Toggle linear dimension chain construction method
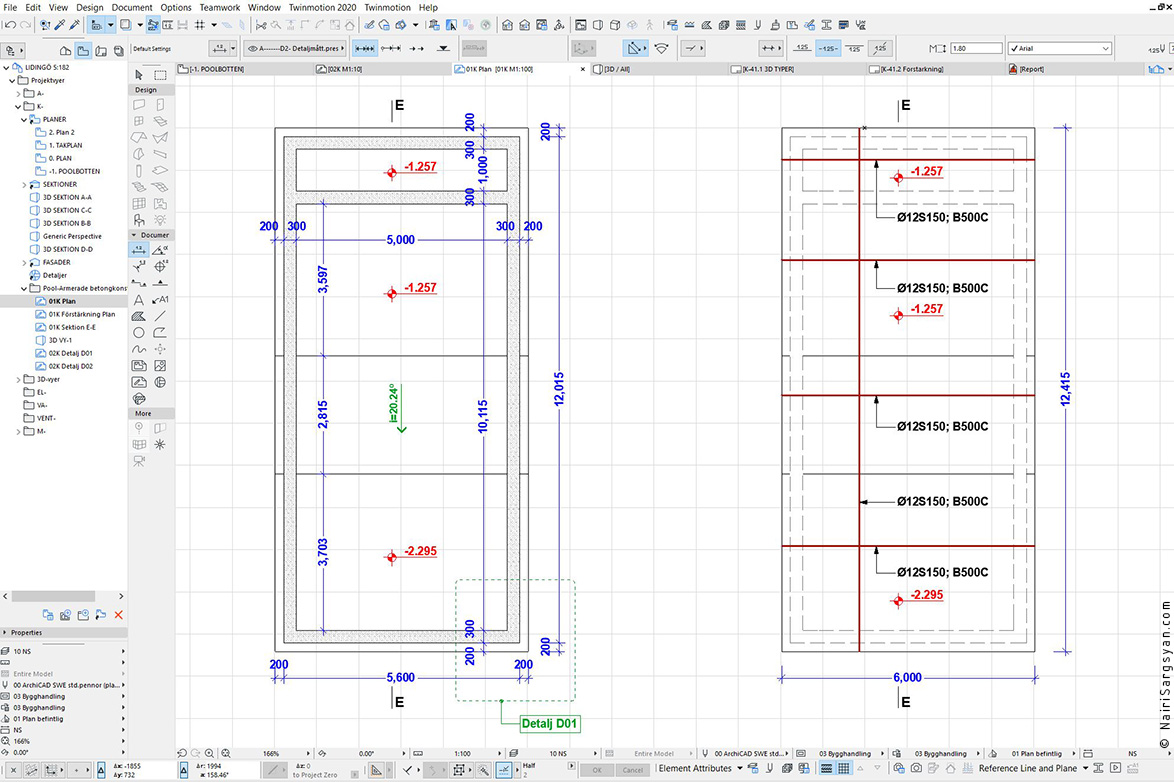This screenshot has width=1174, height=782. (365, 49)
